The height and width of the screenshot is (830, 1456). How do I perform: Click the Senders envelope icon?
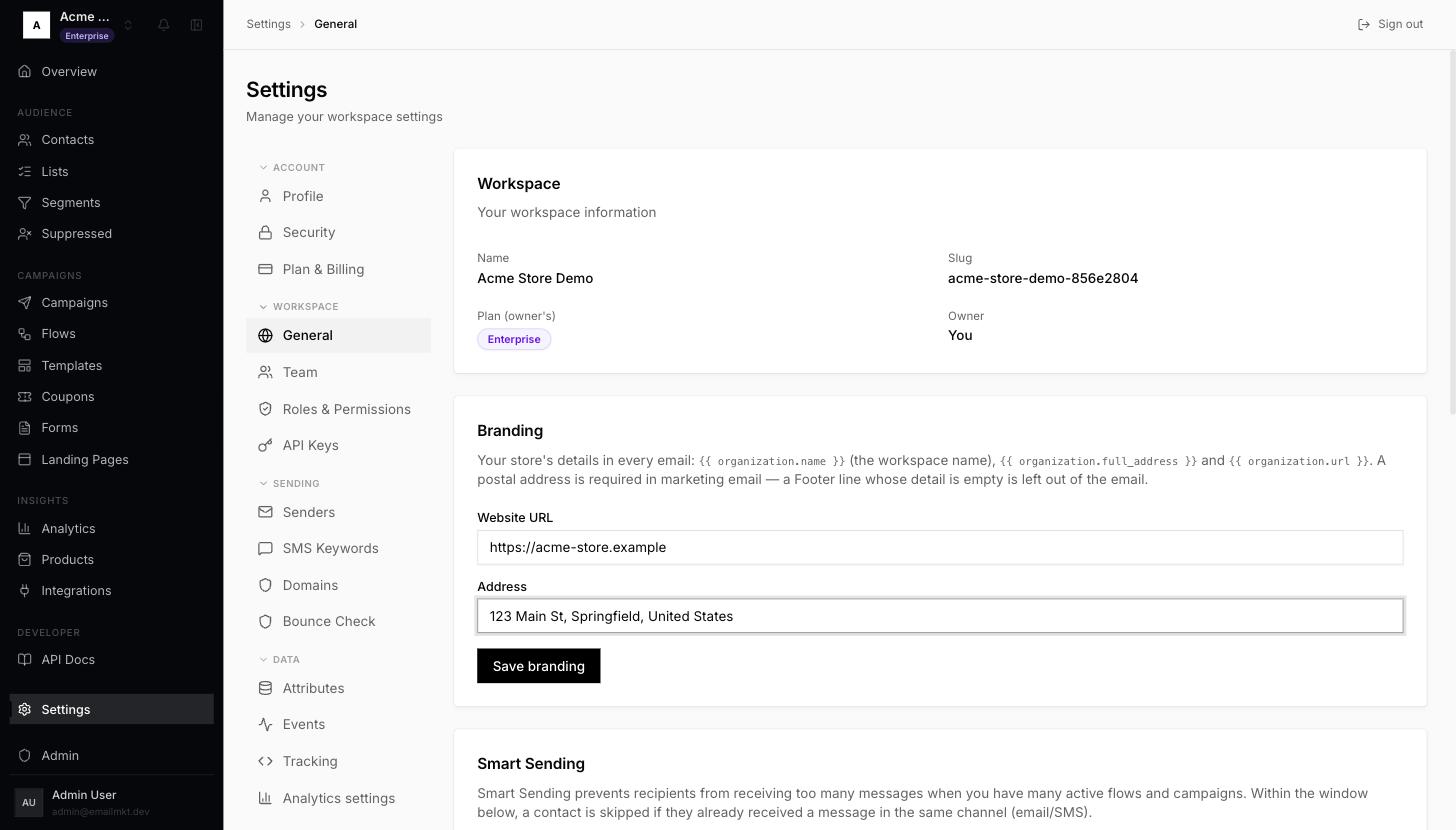(265, 513)
